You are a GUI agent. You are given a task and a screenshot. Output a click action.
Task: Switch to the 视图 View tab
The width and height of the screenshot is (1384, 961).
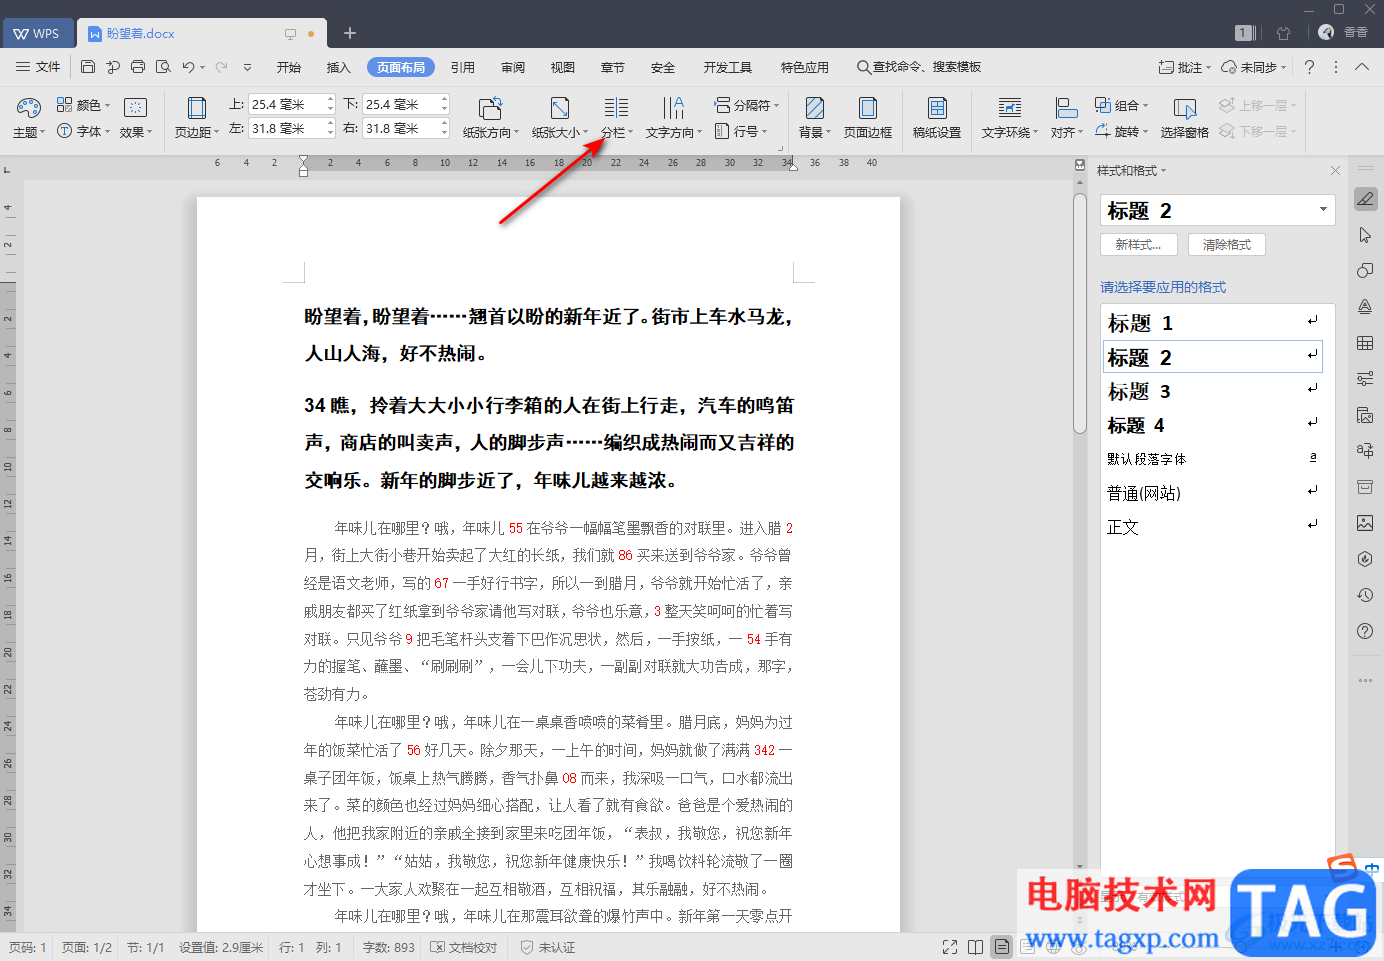563,67
